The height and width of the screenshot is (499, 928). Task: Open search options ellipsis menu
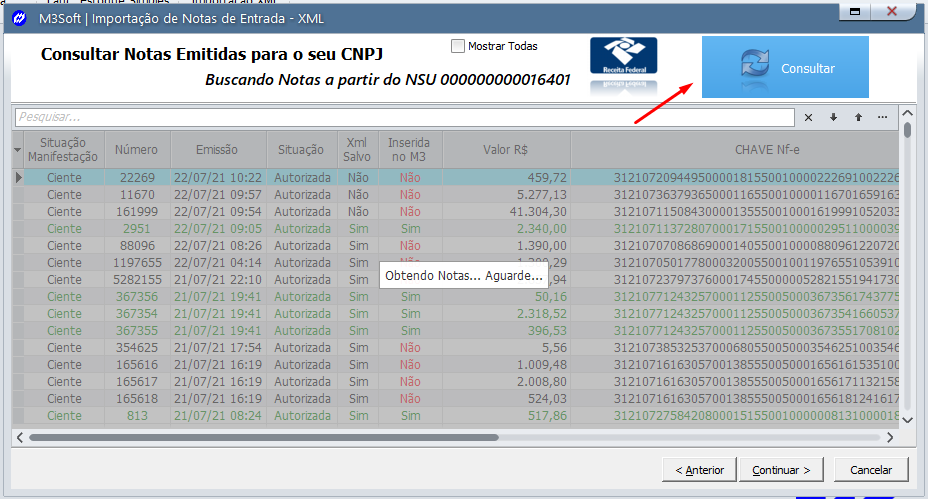pos(882,117)
